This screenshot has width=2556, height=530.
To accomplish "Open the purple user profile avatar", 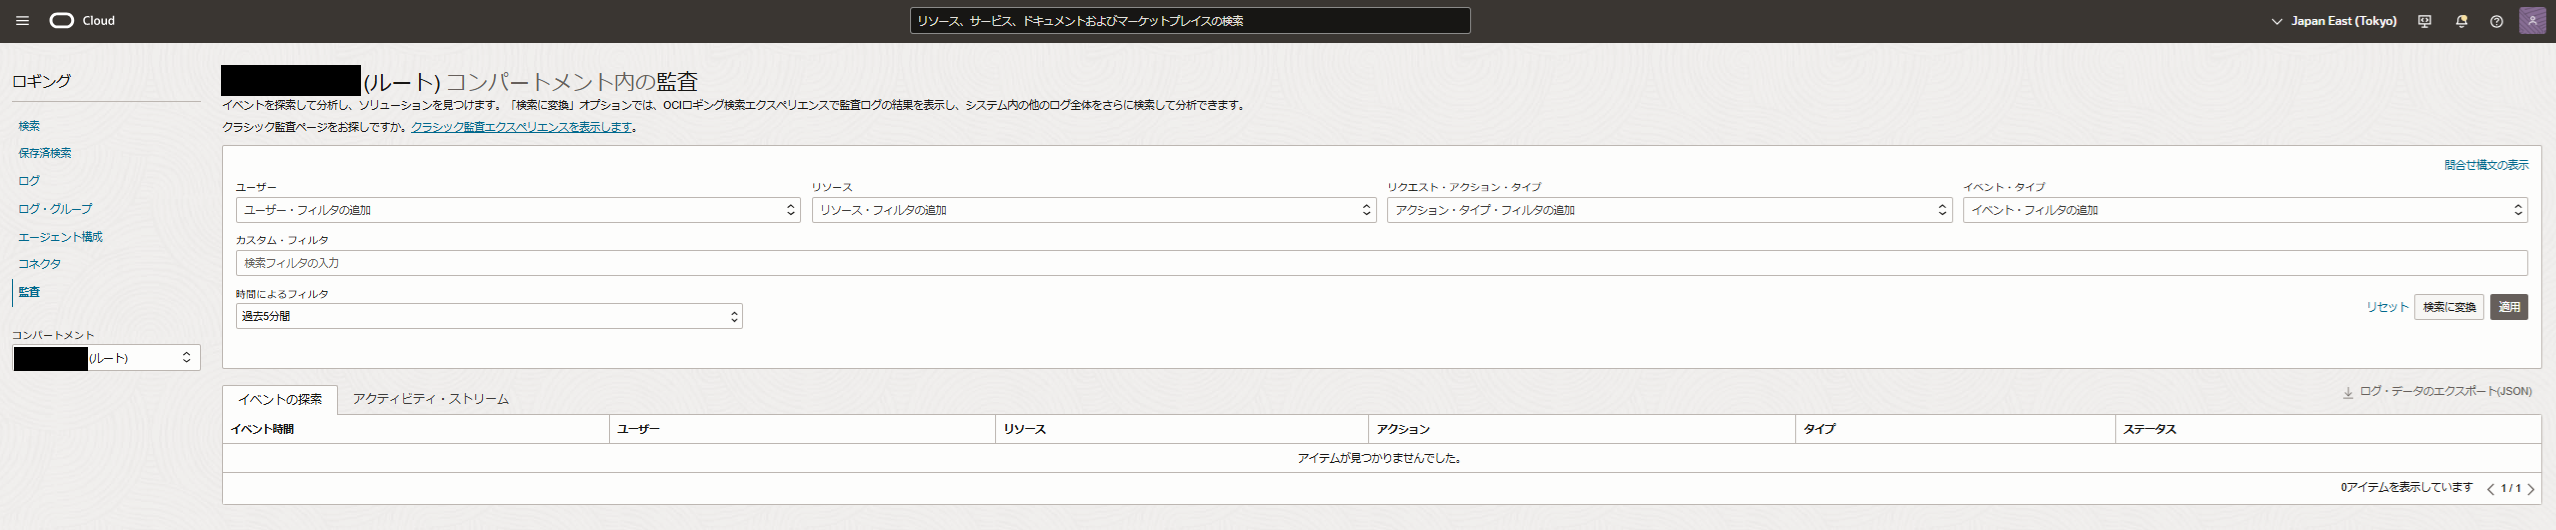I will pos(2532,21).
